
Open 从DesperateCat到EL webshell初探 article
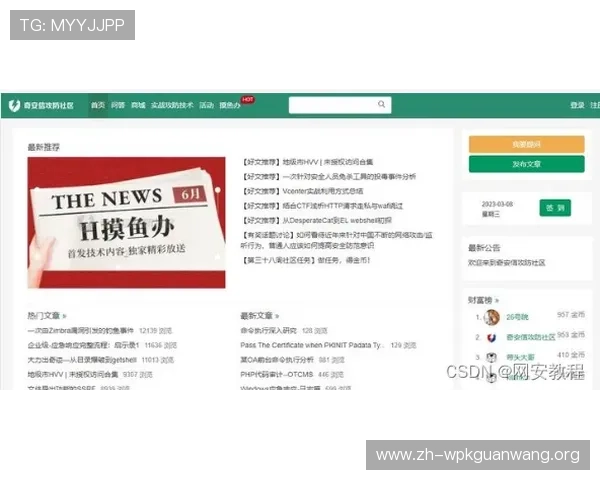316,220
